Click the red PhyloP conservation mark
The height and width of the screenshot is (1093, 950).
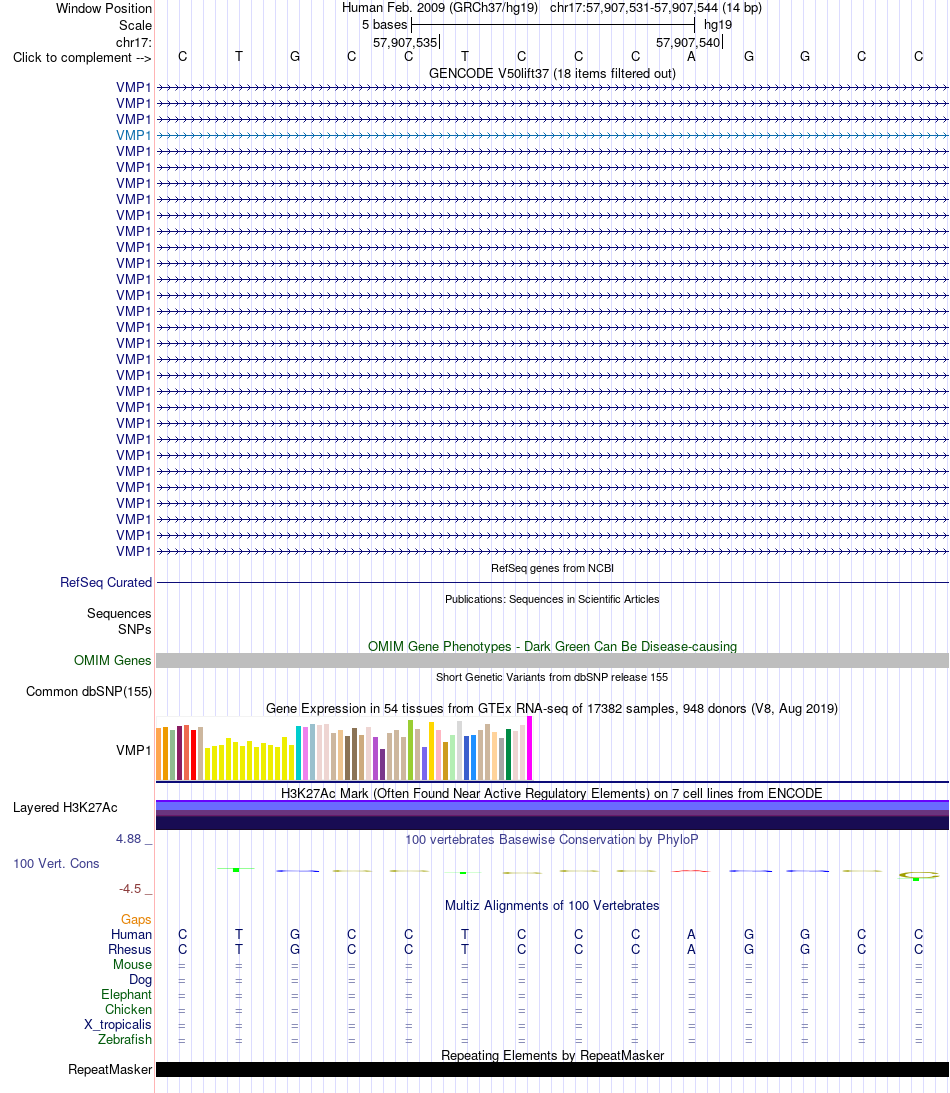691,871
